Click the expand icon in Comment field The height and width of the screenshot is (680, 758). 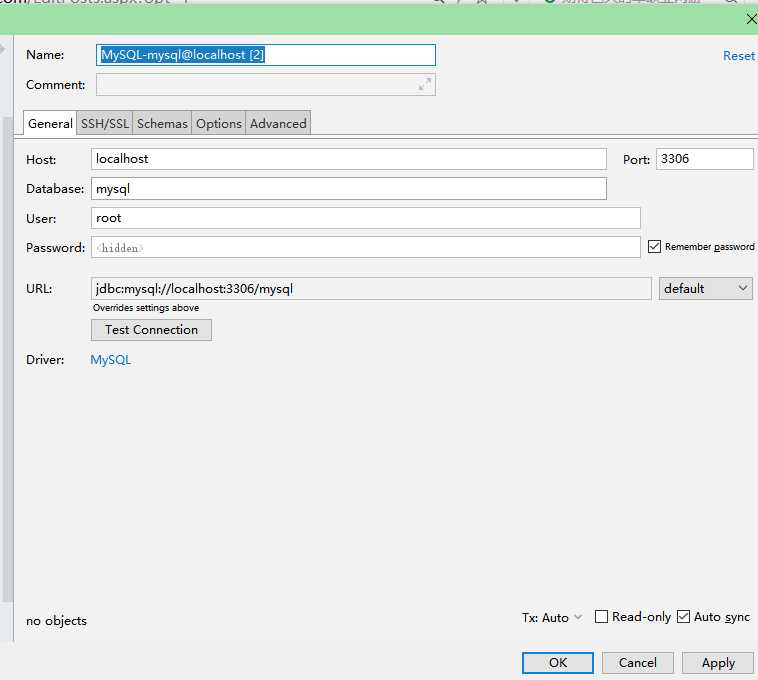424,85
